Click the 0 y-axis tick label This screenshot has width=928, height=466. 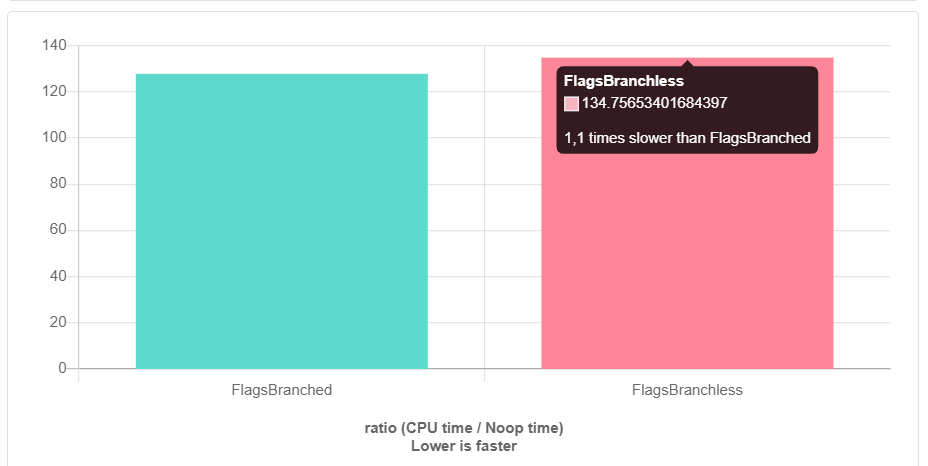(62, 369)
